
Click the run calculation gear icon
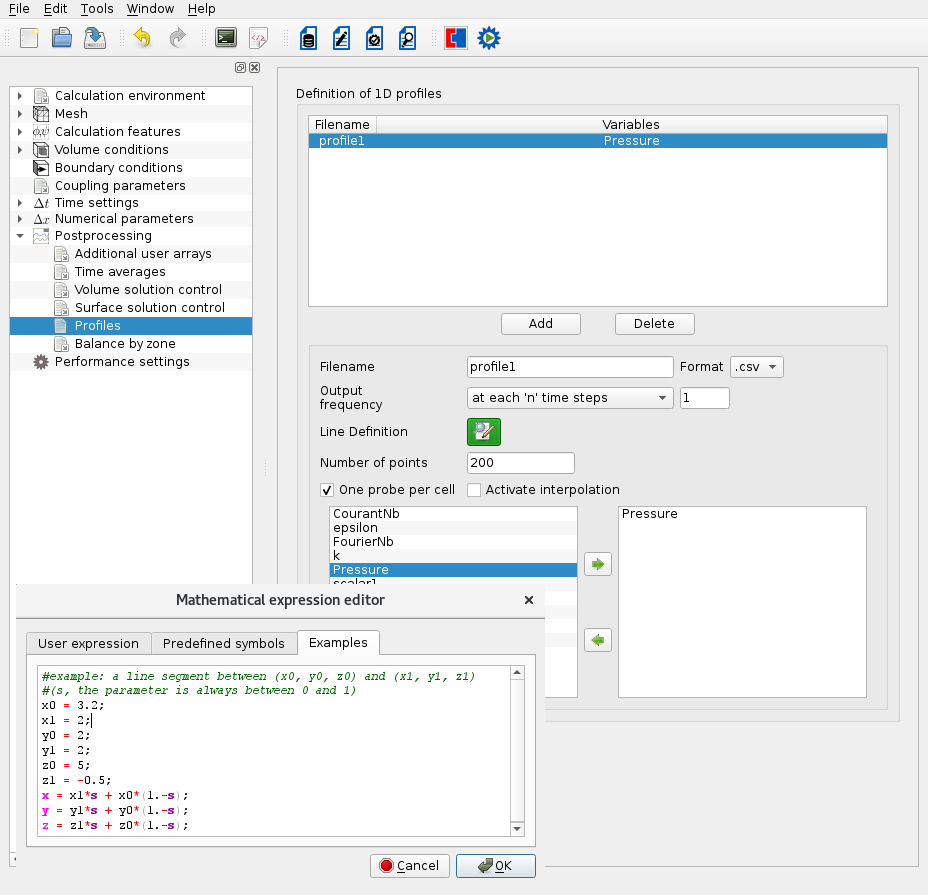pyautogui.click(x=488, y=39)
